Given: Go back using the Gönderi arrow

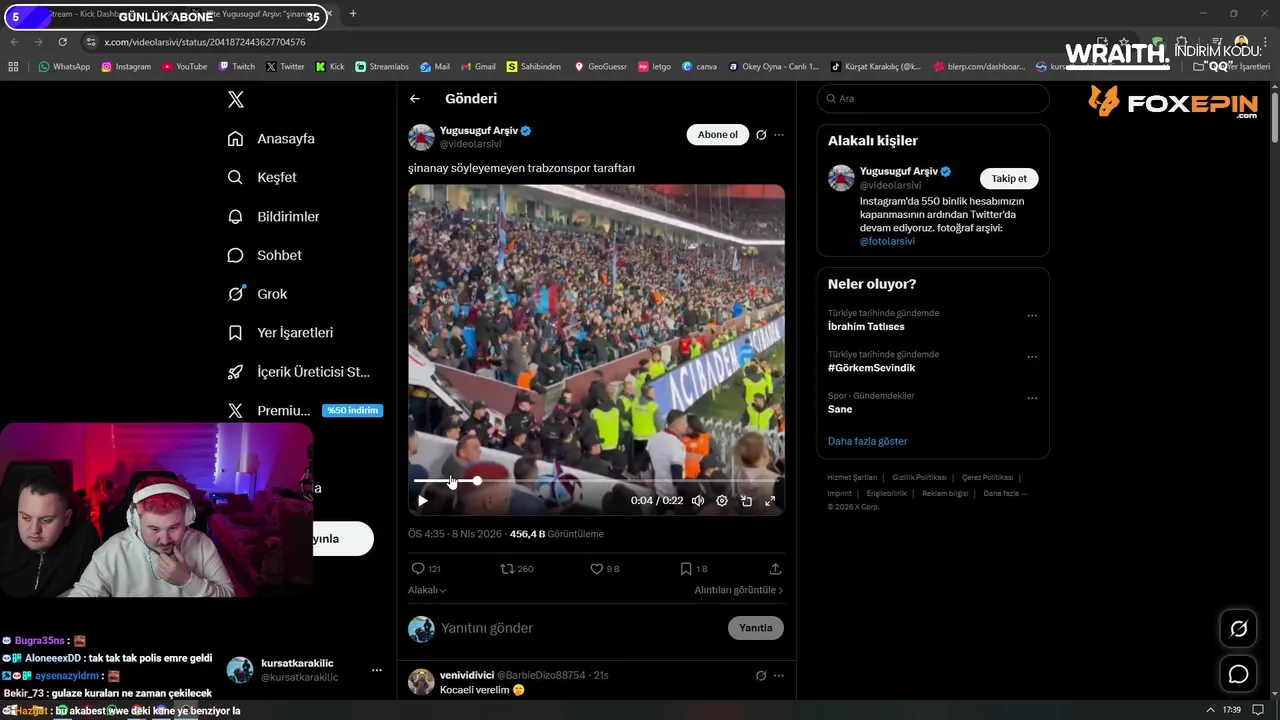Looking at the screenshot, I should point(415,99).
